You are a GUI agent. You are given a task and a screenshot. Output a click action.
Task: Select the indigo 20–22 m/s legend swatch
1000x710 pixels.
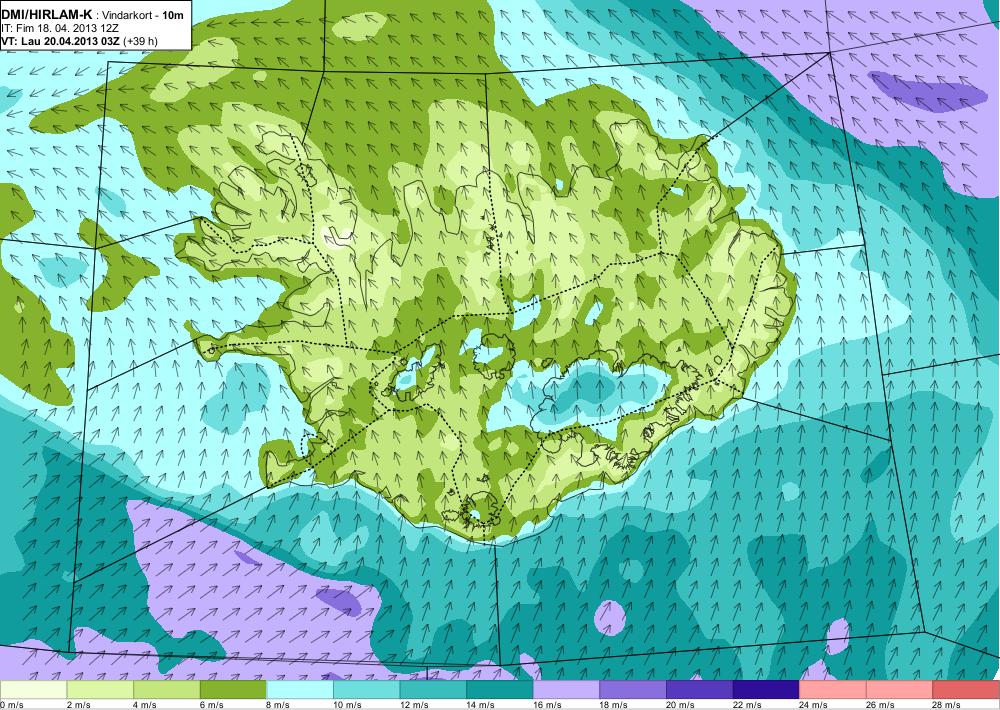700,690
